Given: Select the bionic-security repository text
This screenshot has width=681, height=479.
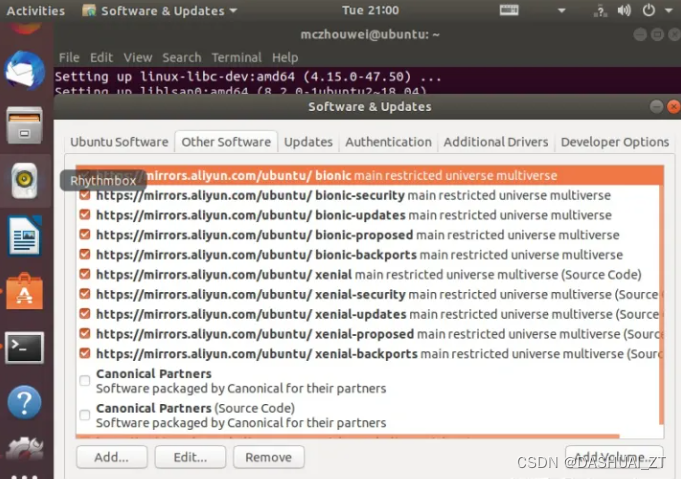Looking at the screenshot, I should click(353, 195).
